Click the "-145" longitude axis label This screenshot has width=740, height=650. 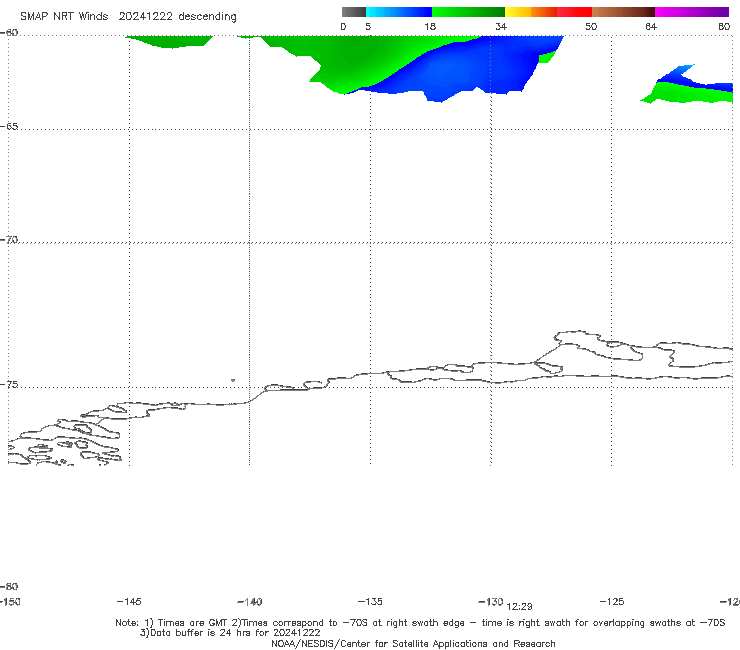click(x=129, y=602)
